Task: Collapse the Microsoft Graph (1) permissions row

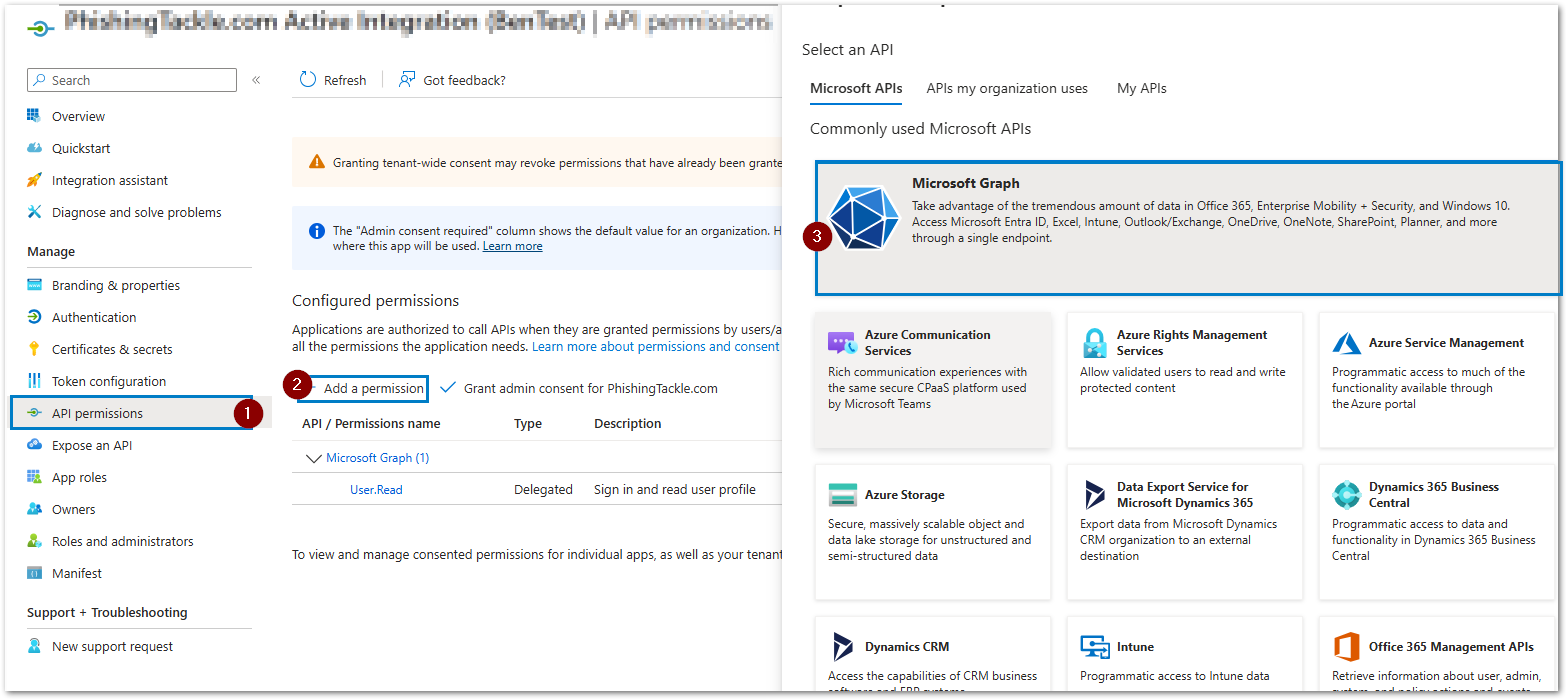Action: [x=312, y=458]
